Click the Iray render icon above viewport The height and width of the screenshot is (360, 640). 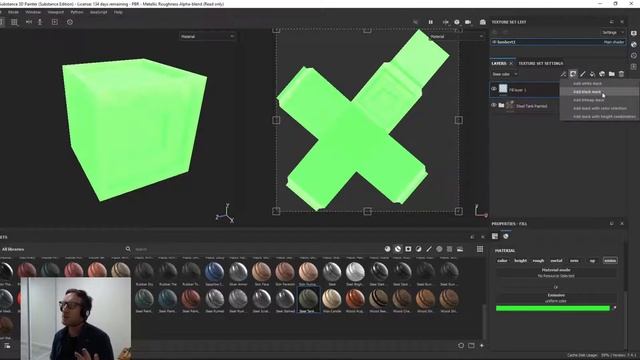482,22
